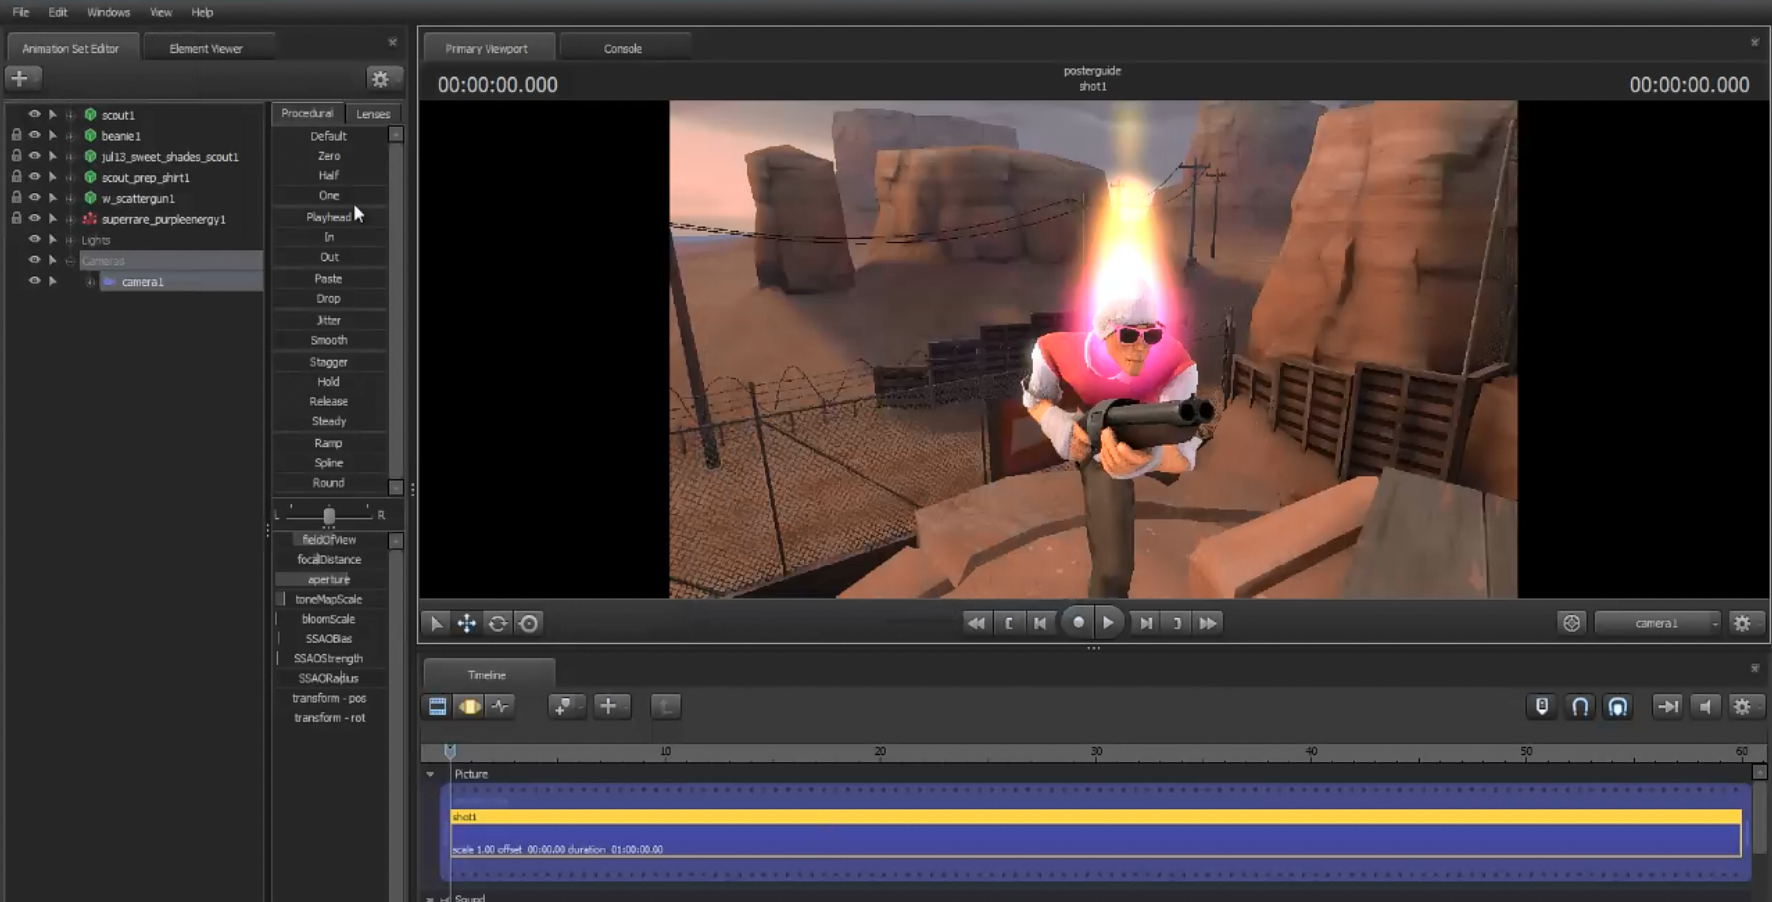Select the viewport selection arrow tool
Screen dimensions: 1772x902
tap(436, 623)
